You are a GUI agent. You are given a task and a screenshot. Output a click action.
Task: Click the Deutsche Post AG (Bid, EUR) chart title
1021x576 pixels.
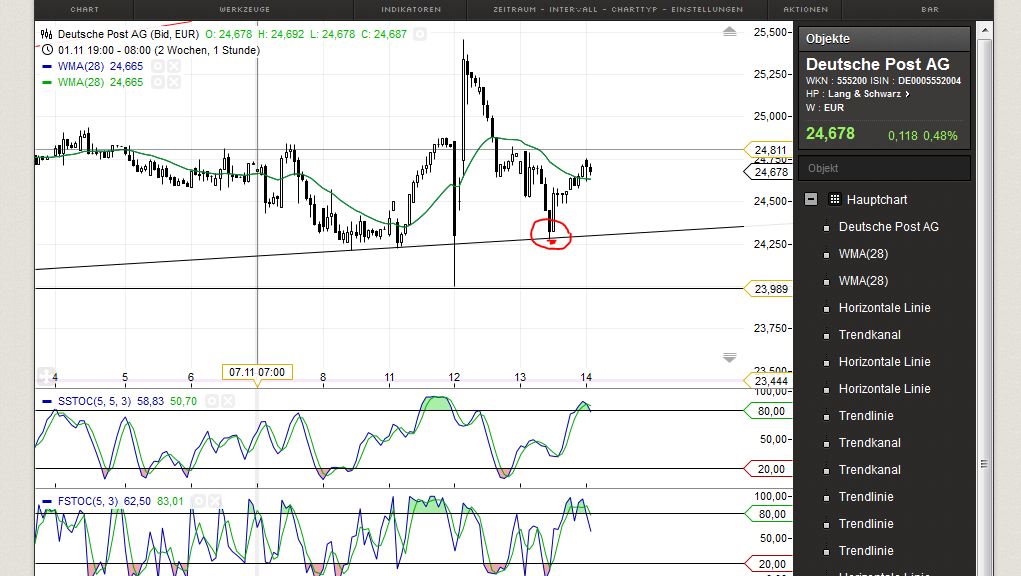(128, 34)
